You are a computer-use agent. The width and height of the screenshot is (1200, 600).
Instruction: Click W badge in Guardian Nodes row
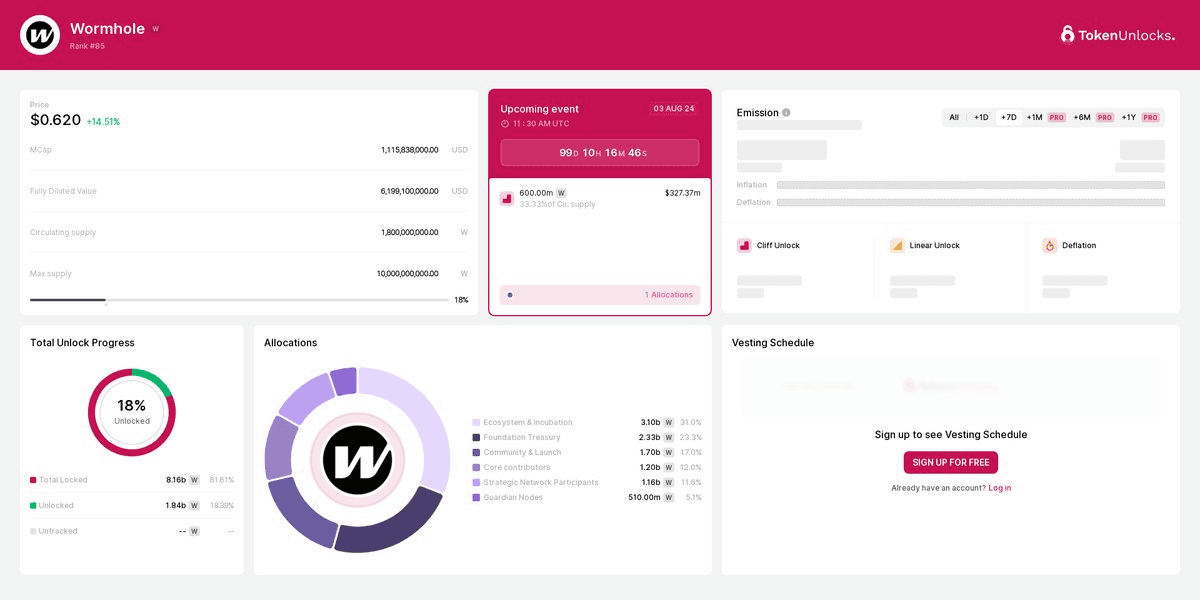click(x=669, y=498)
